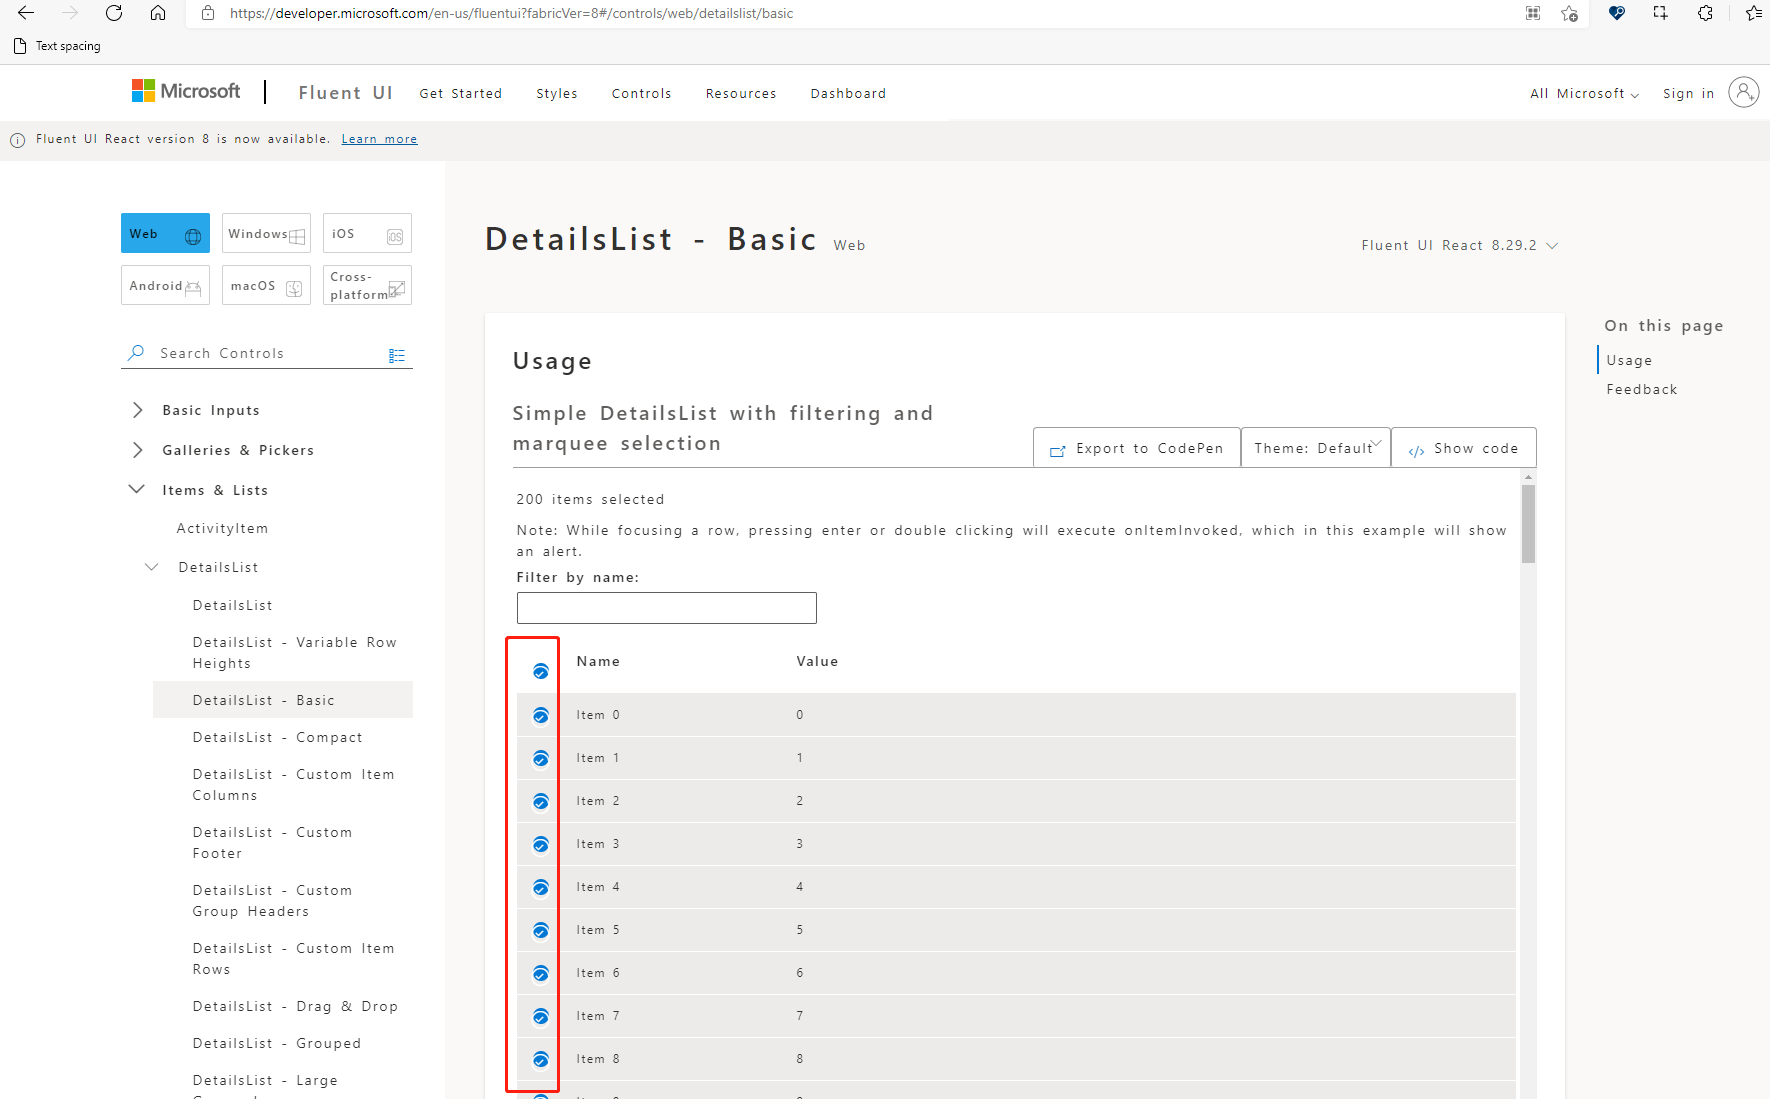This screenshot has height=1099, width=1770.
Task: Toggle the select-all checkbox in the list header
Action: point(540,671)
